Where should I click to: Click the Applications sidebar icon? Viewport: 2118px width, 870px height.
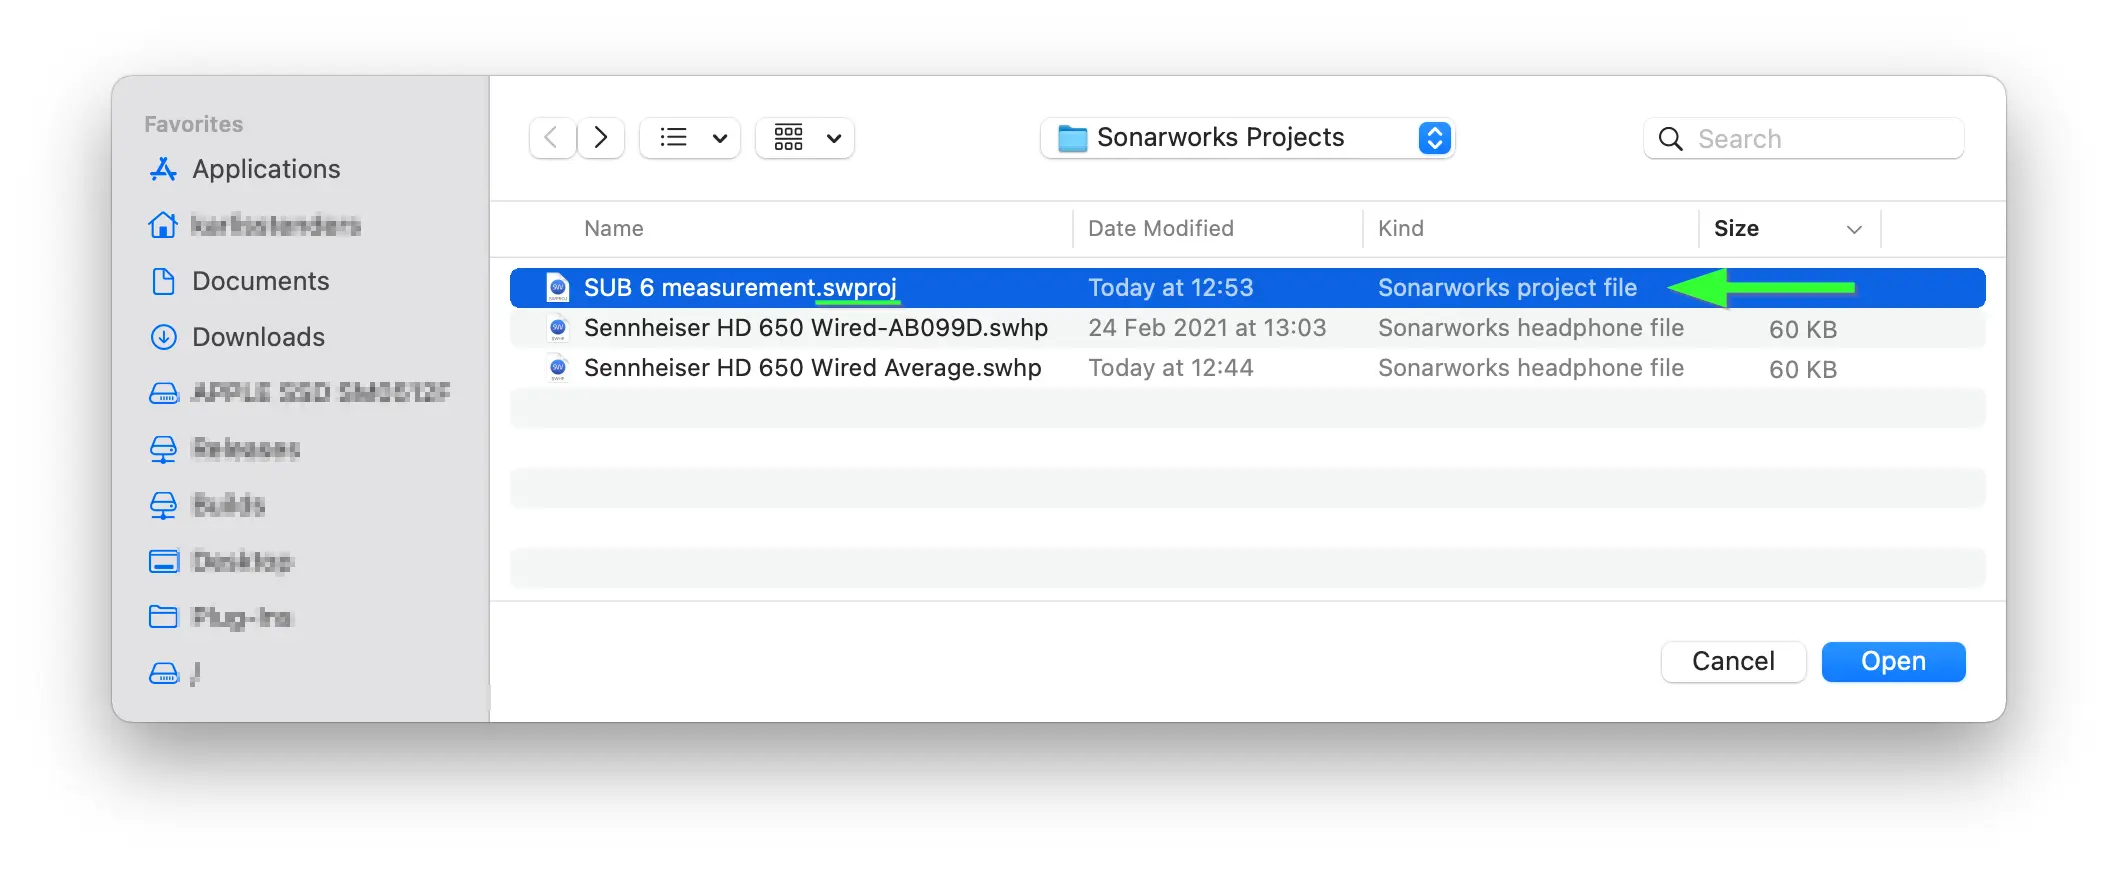click(163, 169)
